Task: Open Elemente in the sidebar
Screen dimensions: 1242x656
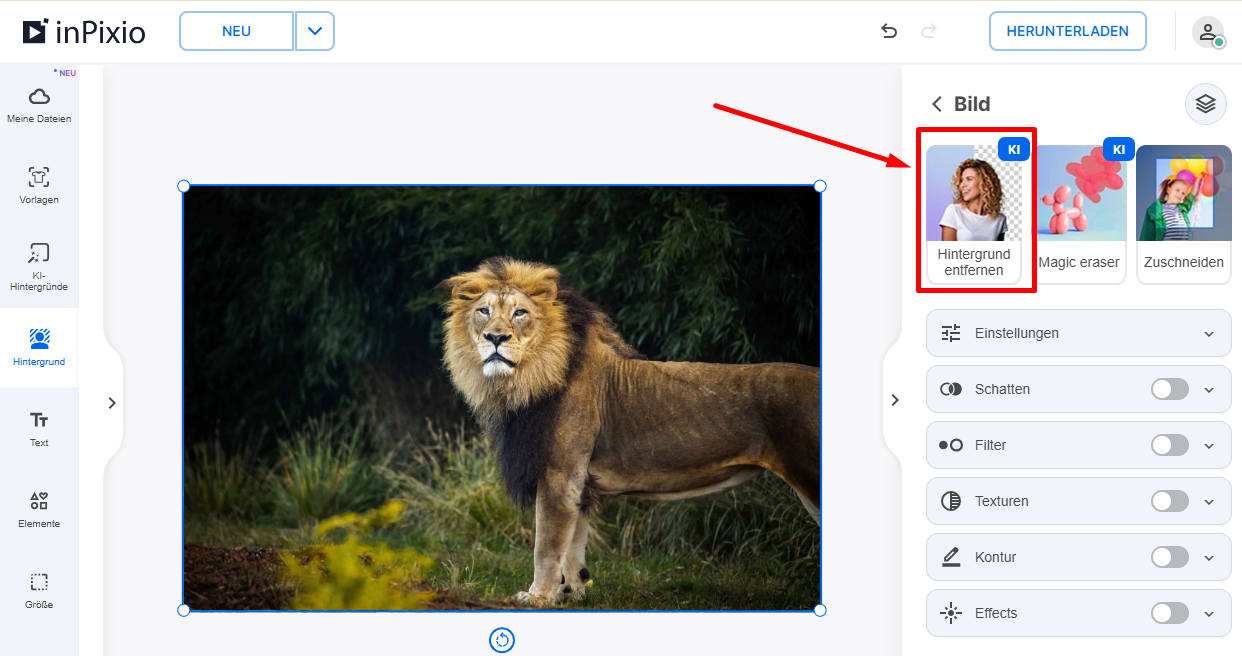Action: 39,510
